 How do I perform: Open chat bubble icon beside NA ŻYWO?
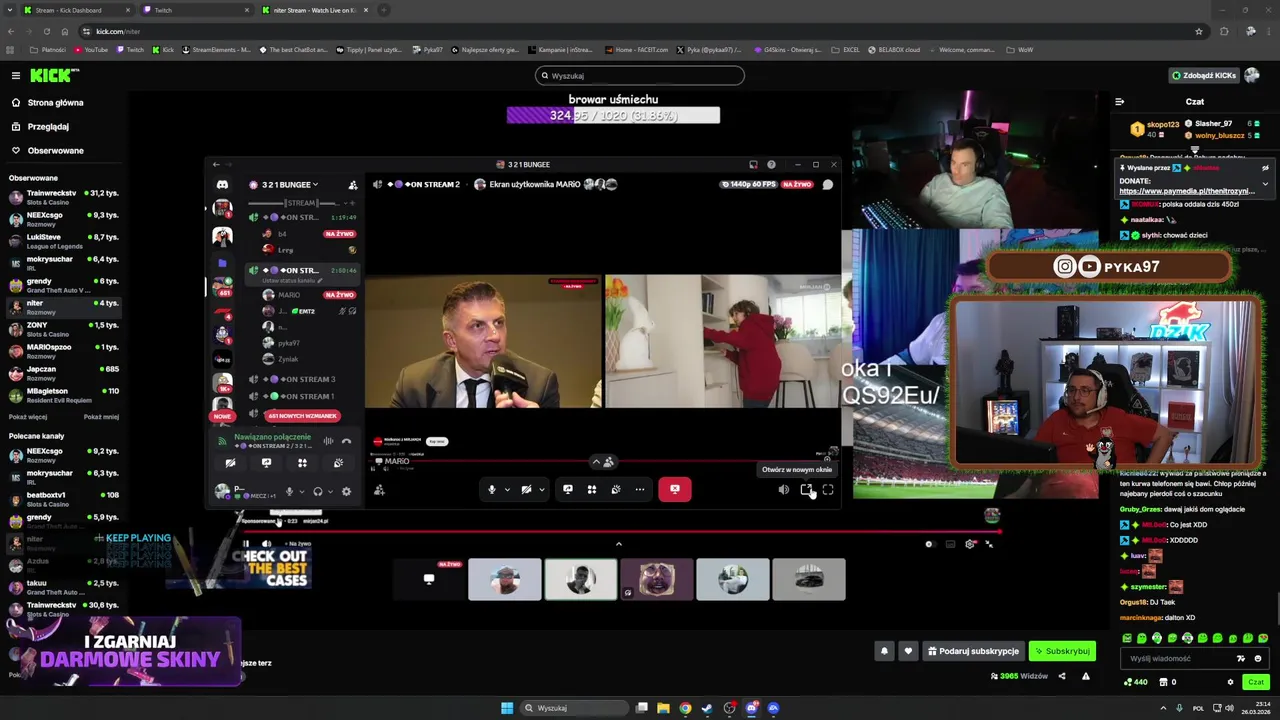(x=828, y=184)
